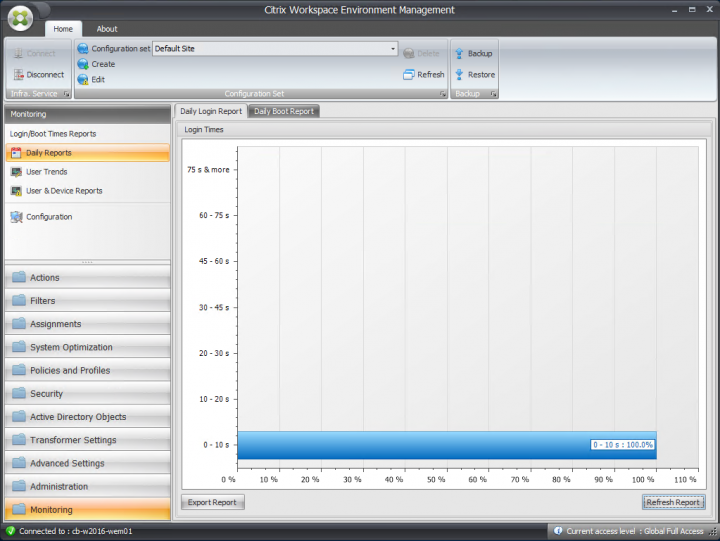Viewport: 720px width, 541px height.
Task: Expand the Configuration Set group launcher
Action: tap(442, 94)
